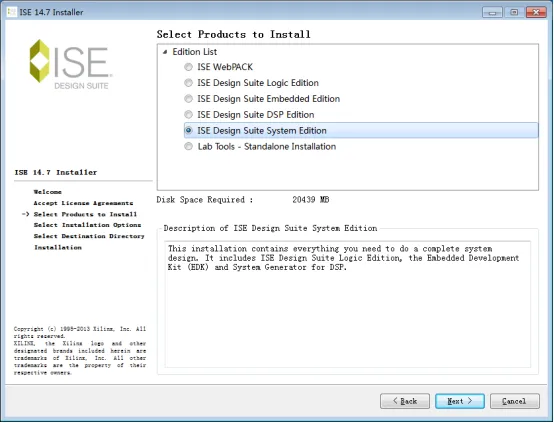Go to the Next installer page
Screen dimensions: 554x423
click(x=460, y=401)
